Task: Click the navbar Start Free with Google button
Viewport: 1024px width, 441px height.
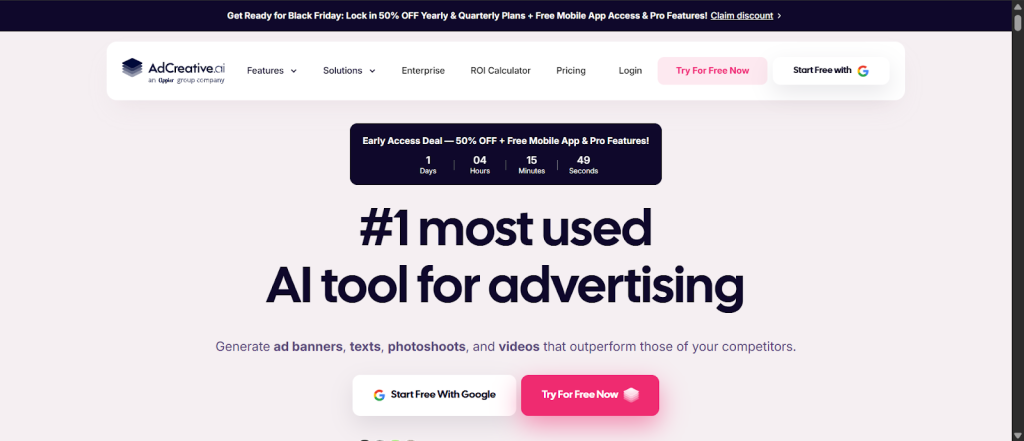Action: pyautogui.click(x=830, y=71)
